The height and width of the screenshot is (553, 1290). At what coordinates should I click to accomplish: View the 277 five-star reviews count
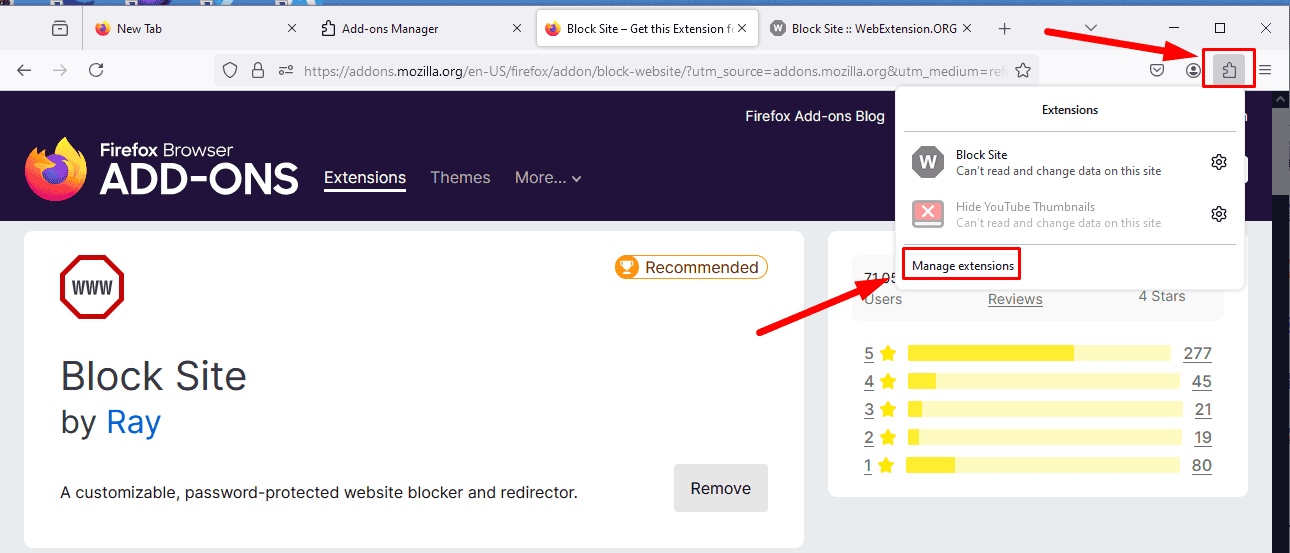pos(1197,353)
